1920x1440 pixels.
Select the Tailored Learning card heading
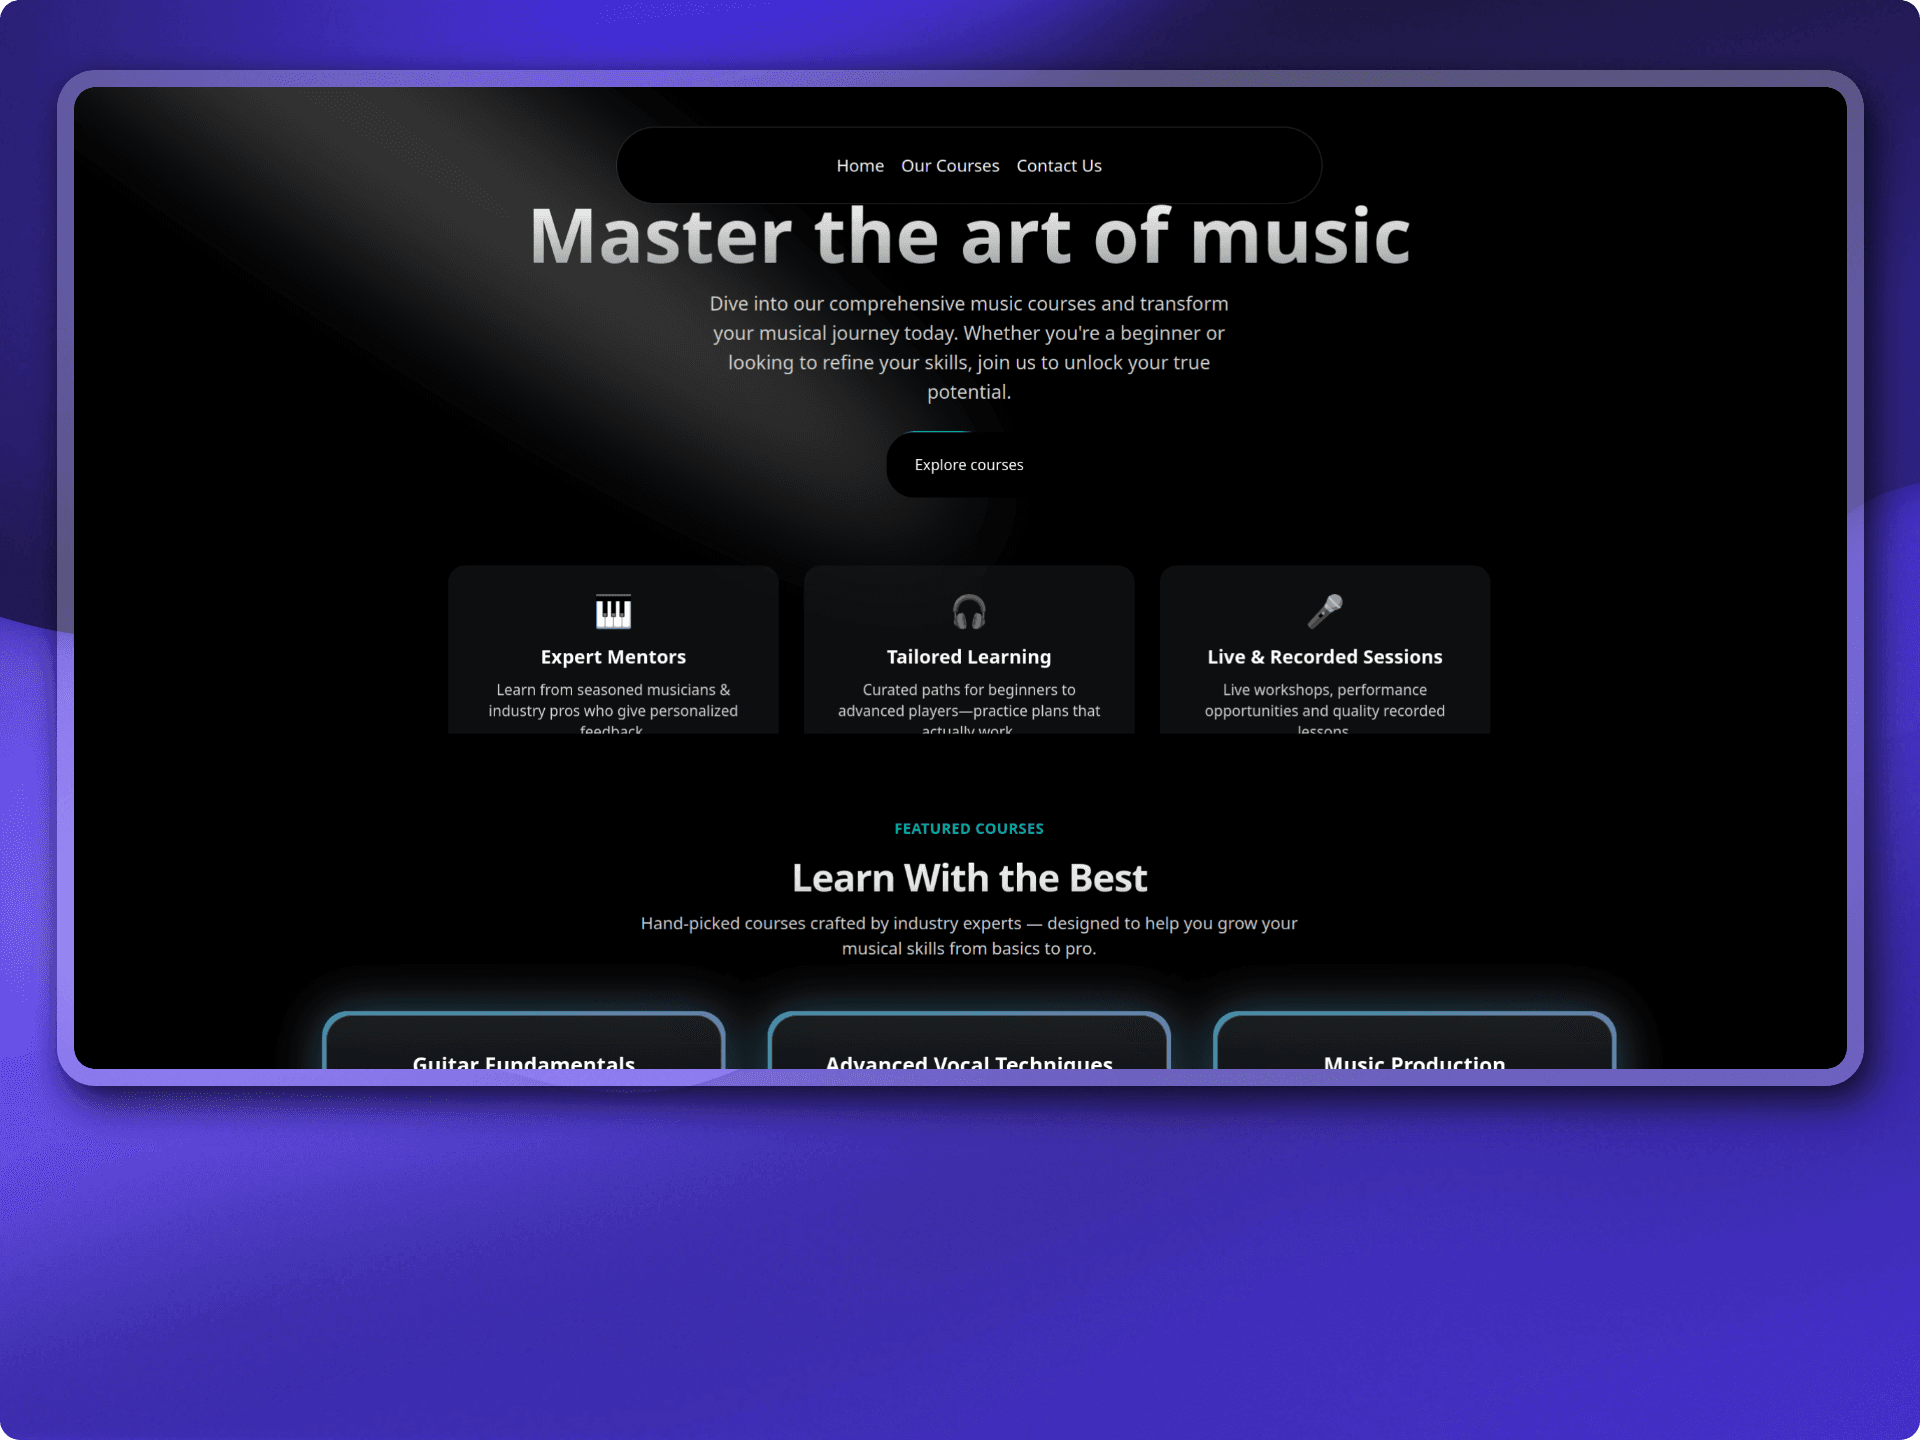[969, 657]
